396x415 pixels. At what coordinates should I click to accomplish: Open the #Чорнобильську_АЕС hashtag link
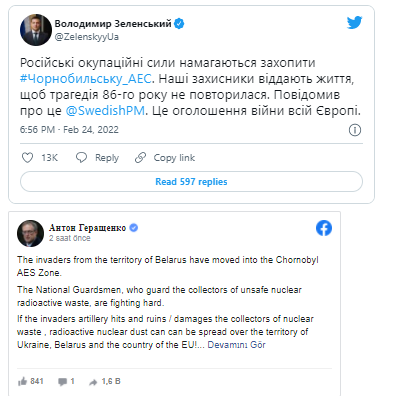pos(86,79)
